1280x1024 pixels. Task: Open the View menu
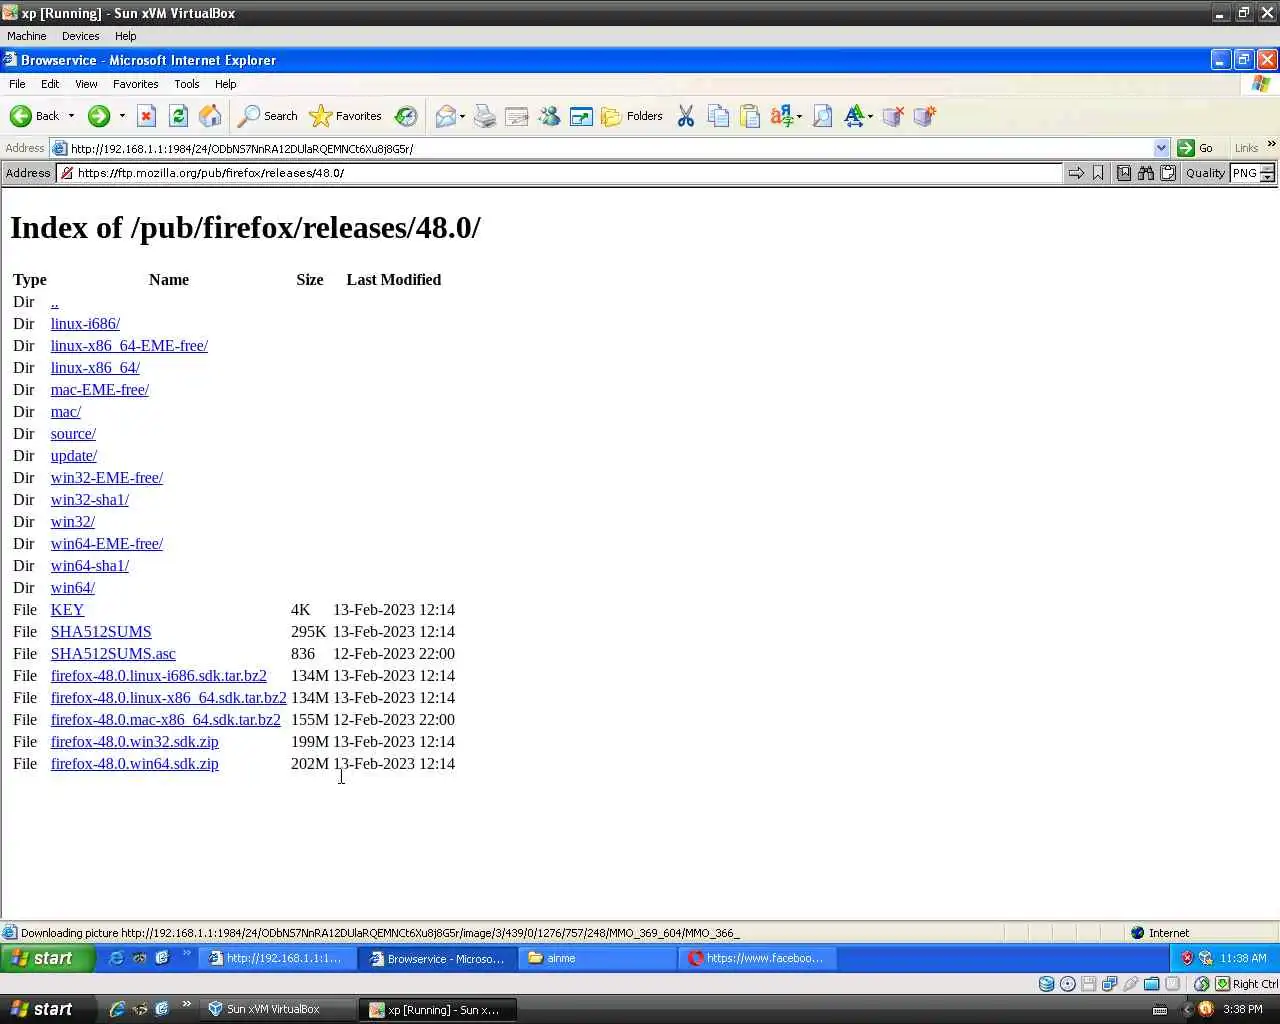(x=86, y=84)
